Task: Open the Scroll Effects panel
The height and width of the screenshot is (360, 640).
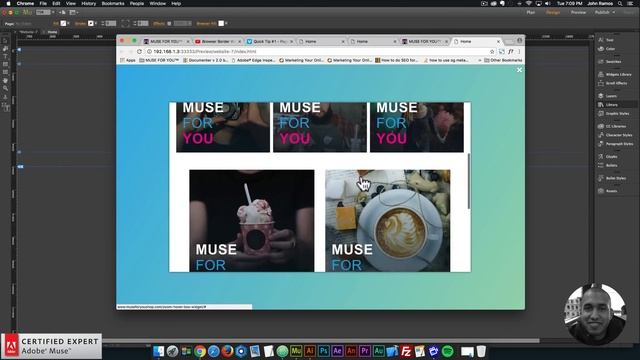Action: click(613, 83)
